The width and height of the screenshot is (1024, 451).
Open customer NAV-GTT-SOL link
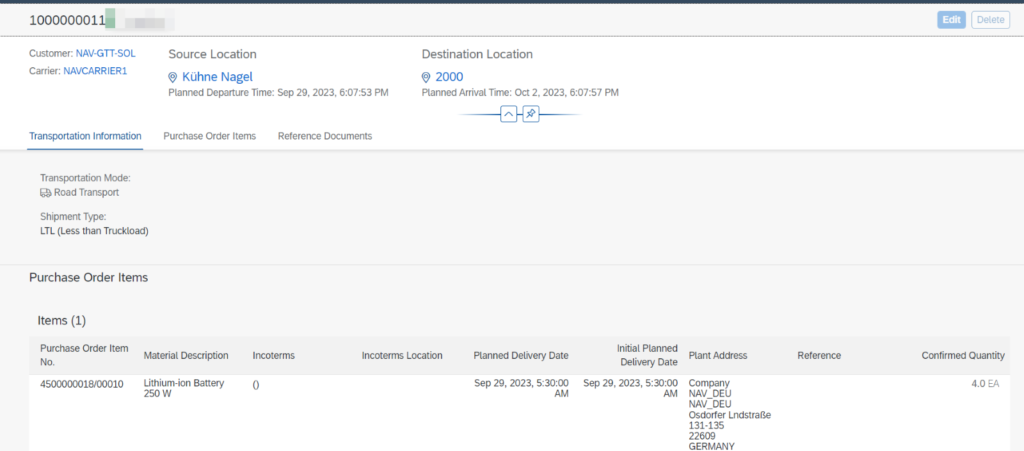coord(105,53)
